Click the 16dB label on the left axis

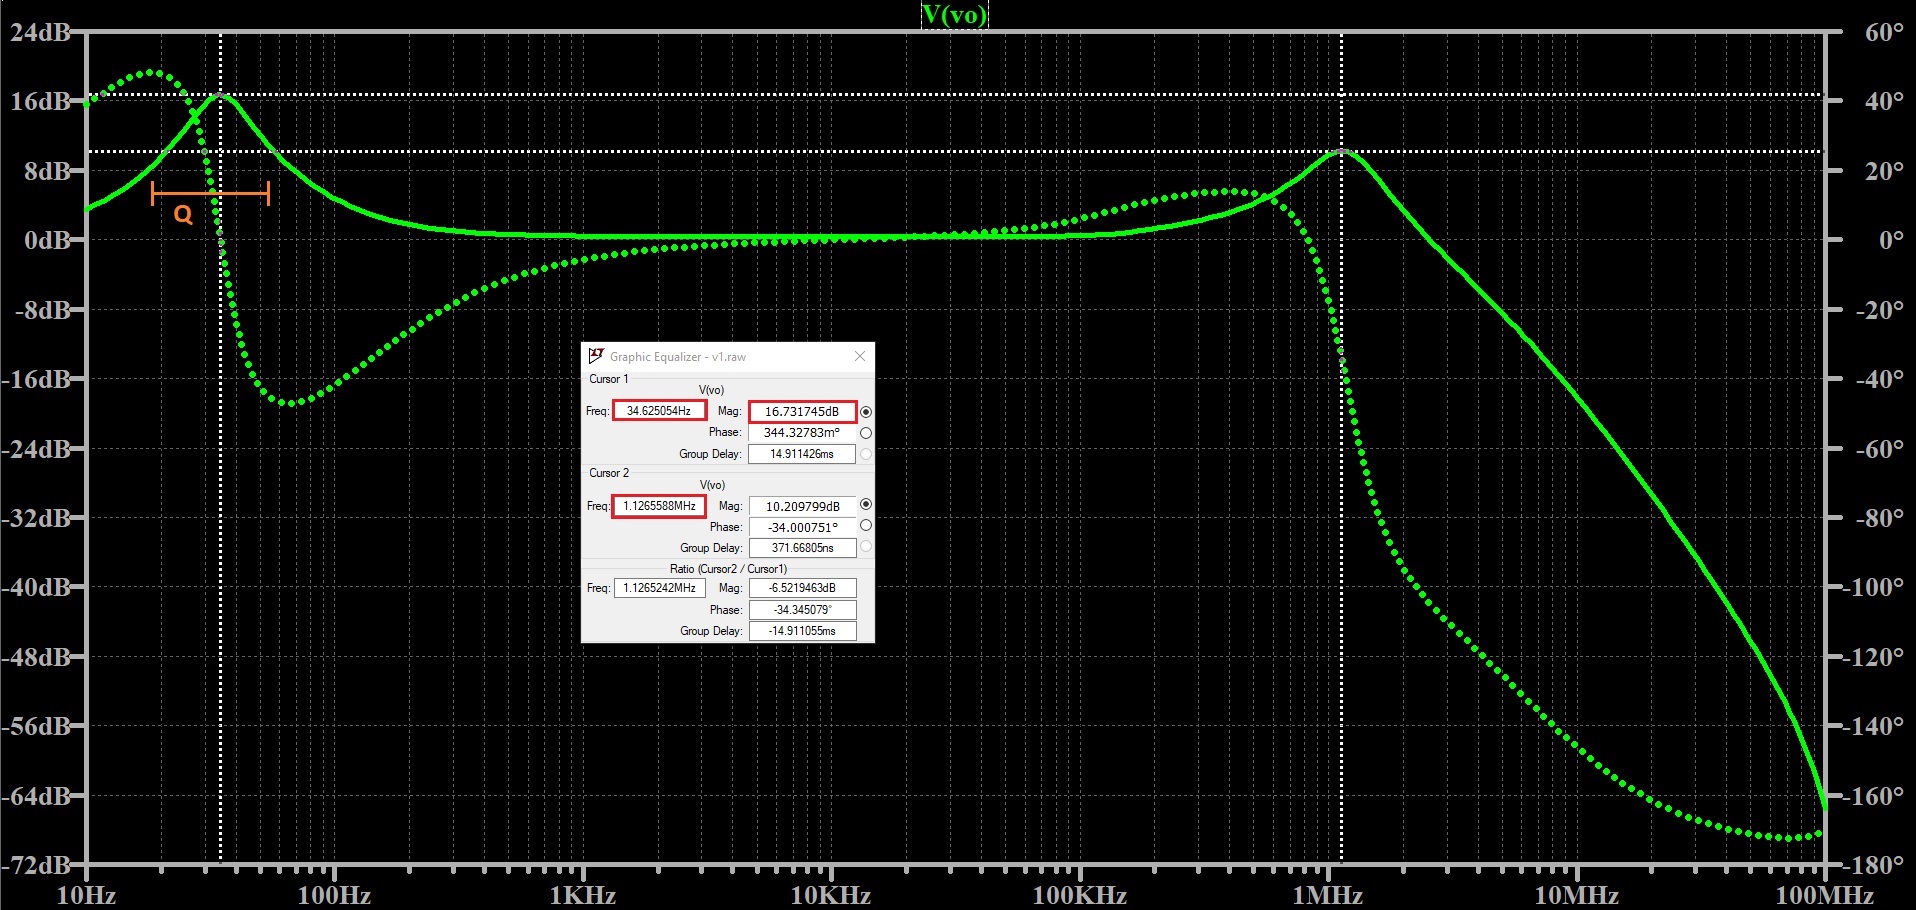point(40,101)
